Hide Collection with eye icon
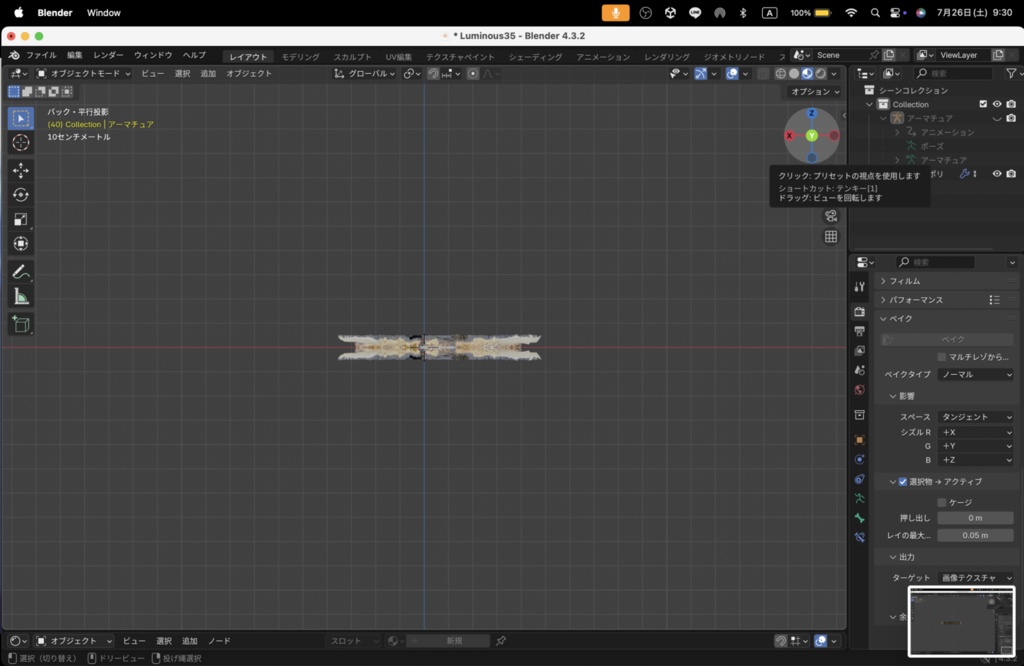Viewport: 1024px width, 666px height. click(997, 104)
